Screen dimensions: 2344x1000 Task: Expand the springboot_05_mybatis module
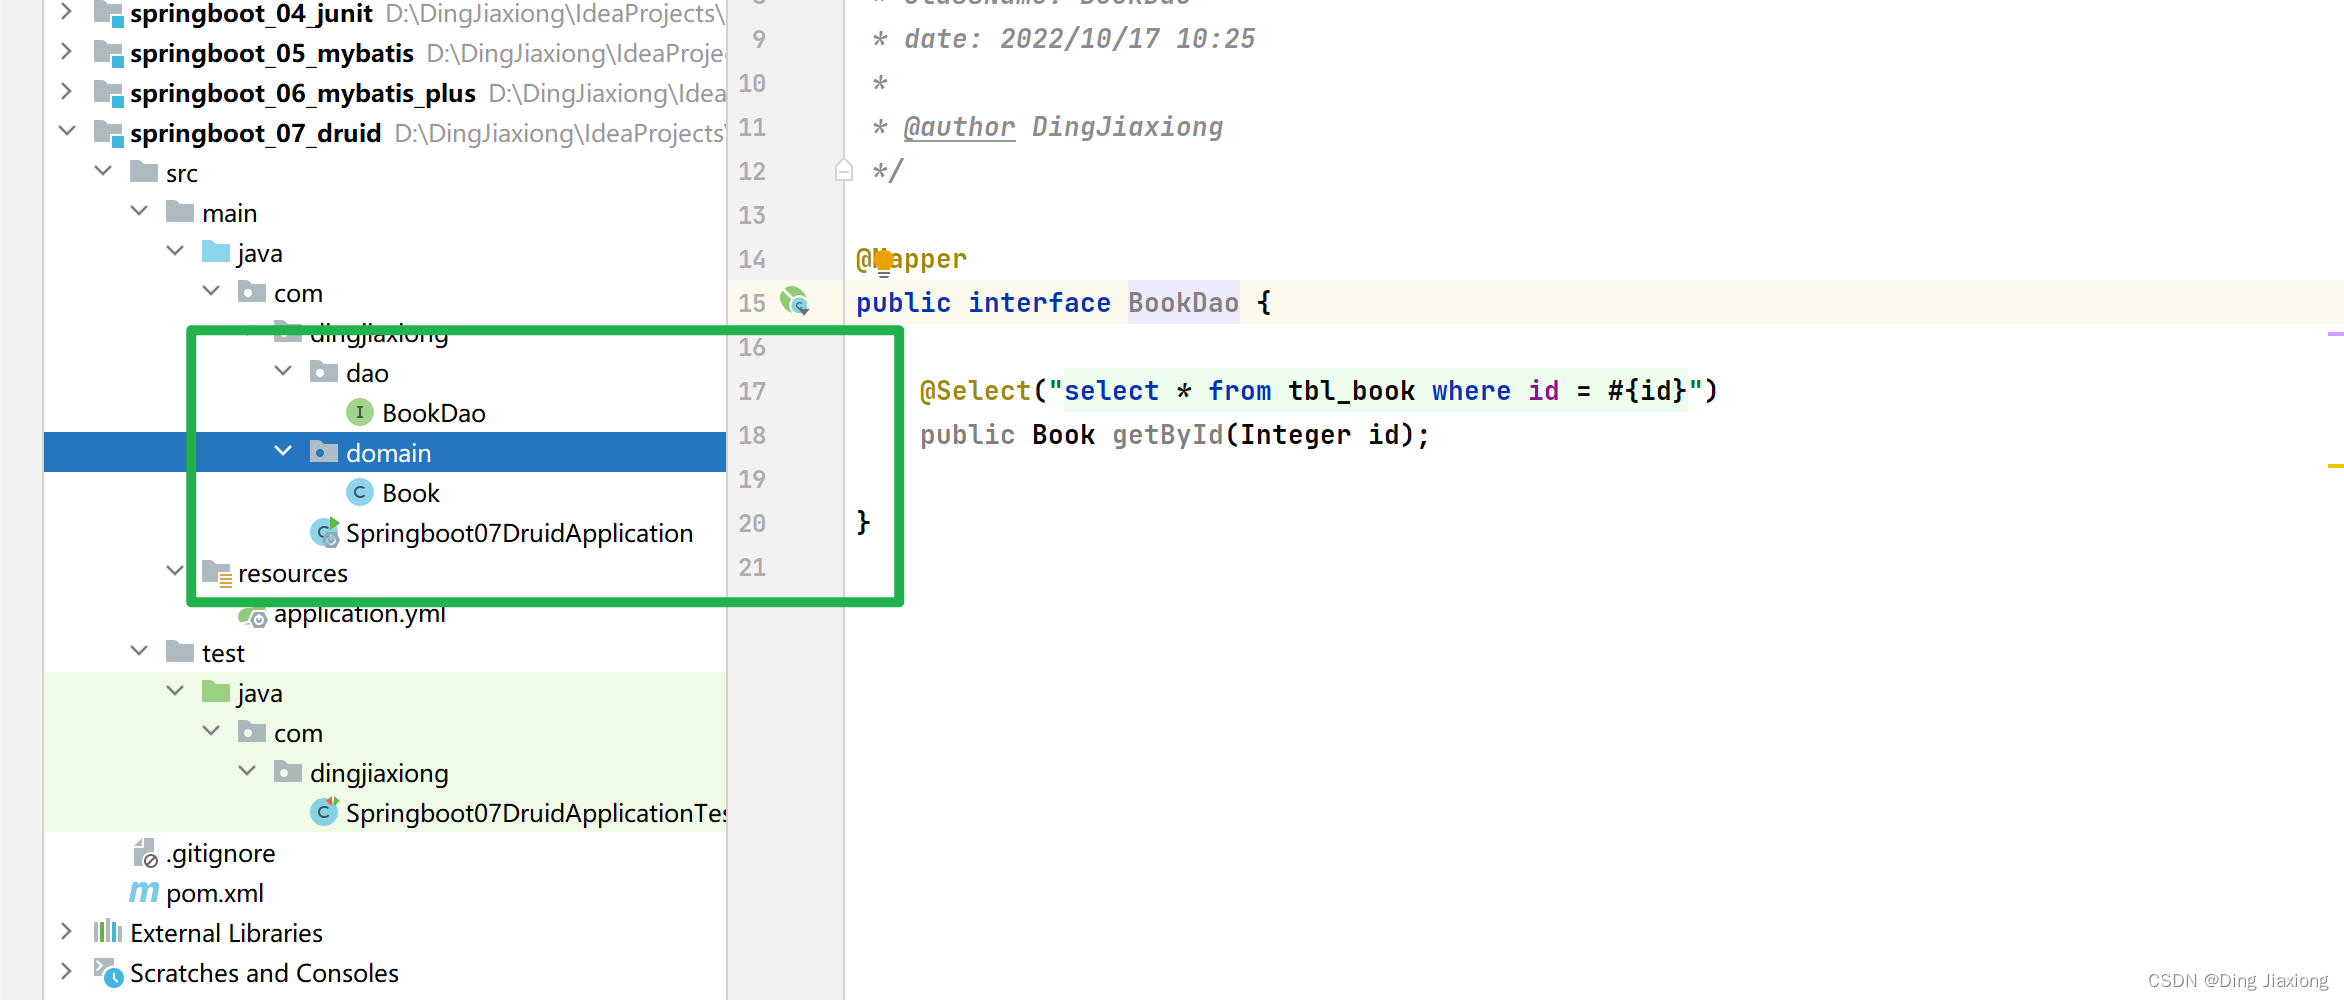click(66, 51)
